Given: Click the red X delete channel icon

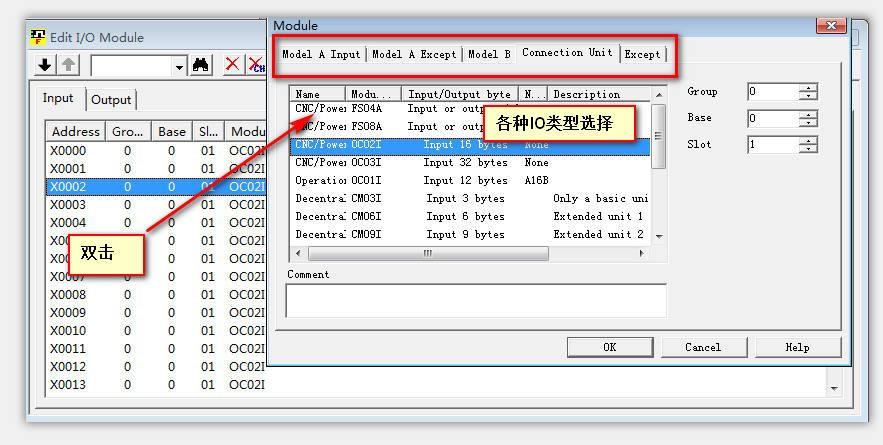Looking at the screenshot, I should tap(255, 65).
